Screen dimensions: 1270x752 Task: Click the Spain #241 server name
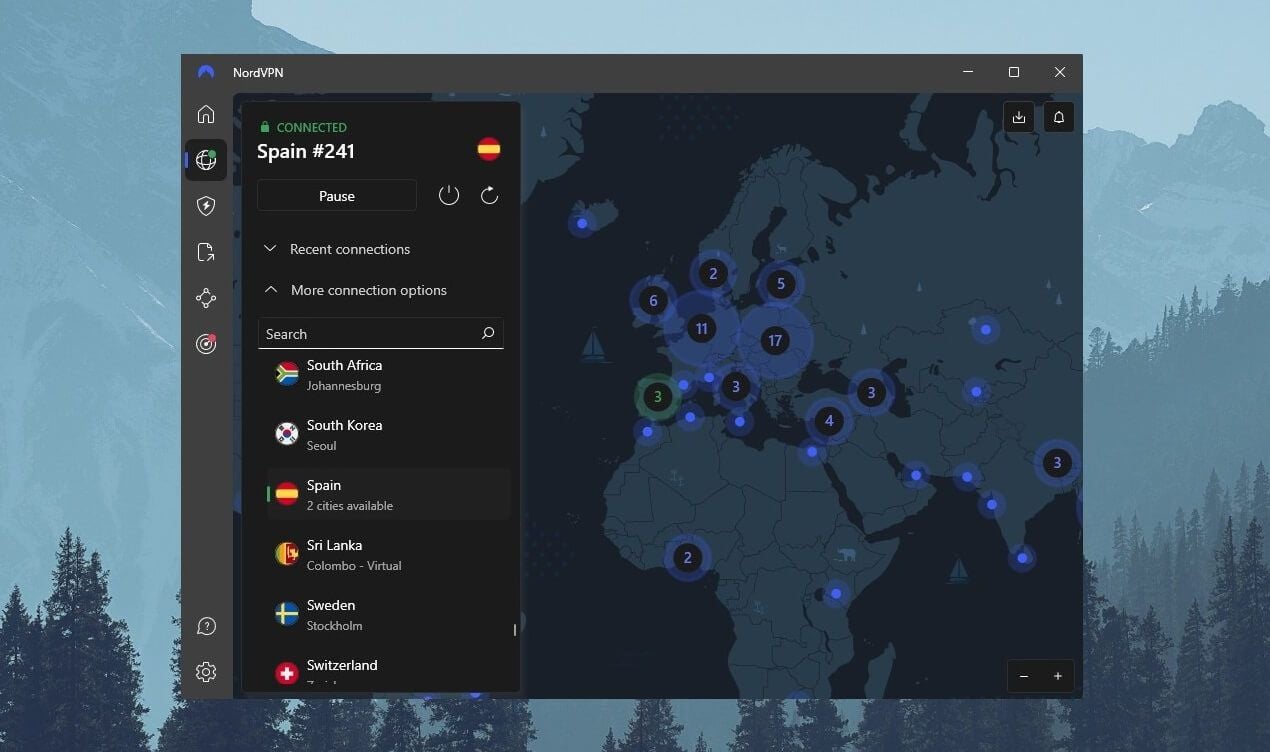[306, 151]
